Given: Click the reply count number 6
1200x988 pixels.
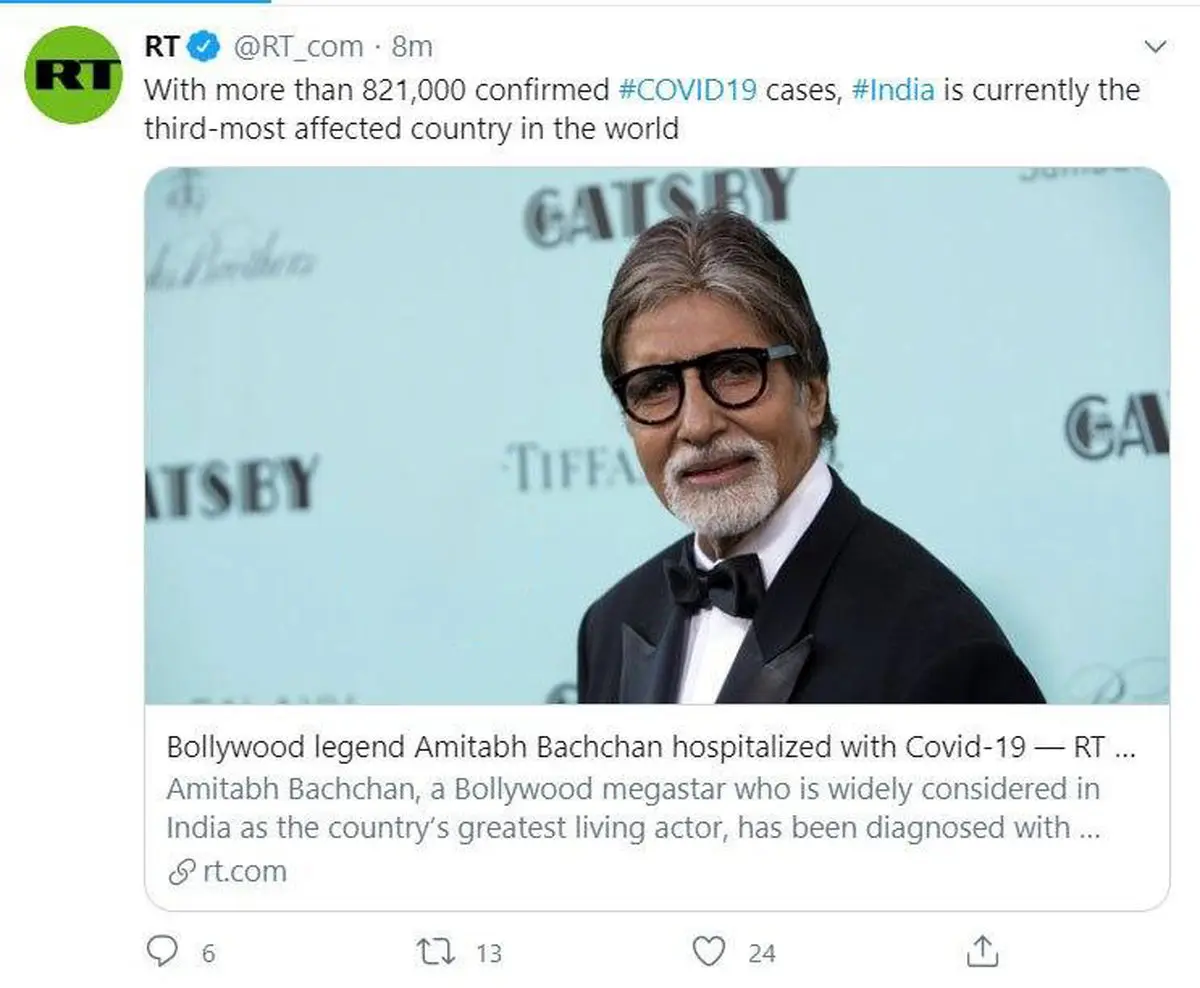Looking at the screenshot, I should (208, 954).
